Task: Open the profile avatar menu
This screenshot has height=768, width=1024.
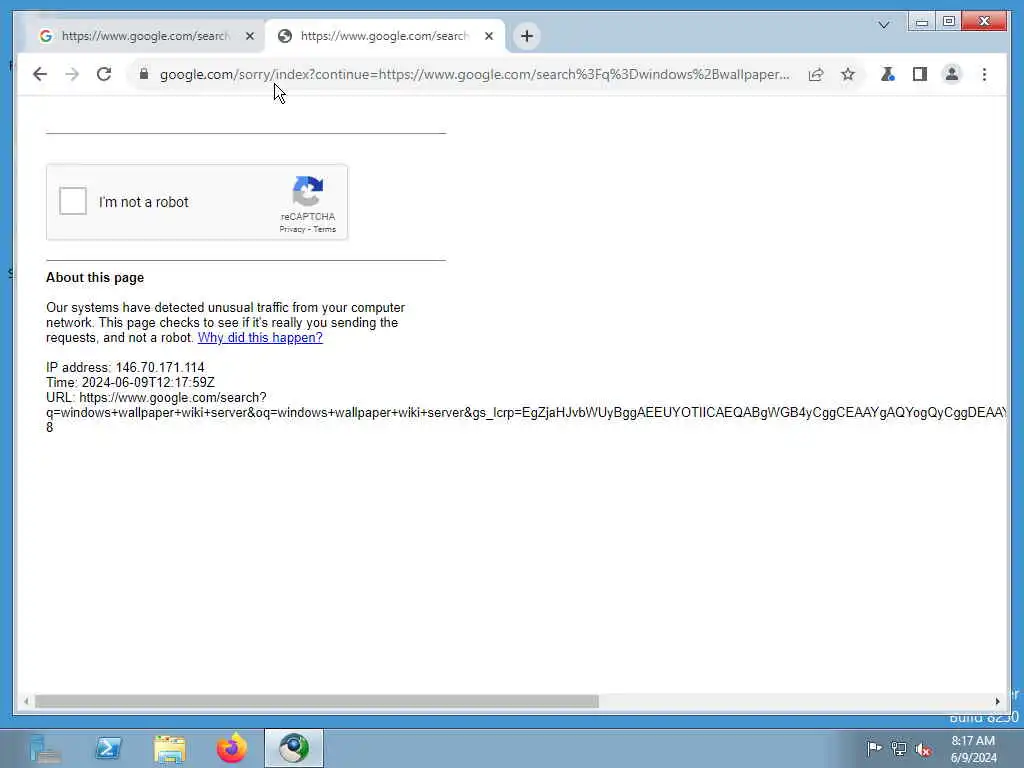Action: (952, 74)
